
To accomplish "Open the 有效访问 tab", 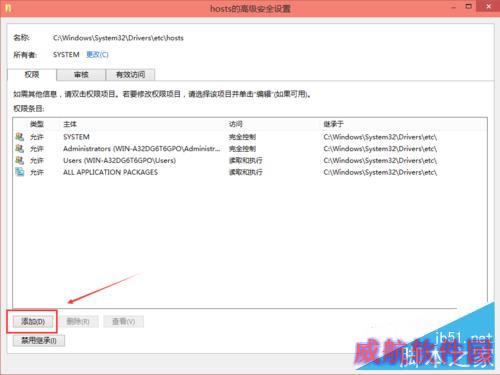I will pos(130,75).
